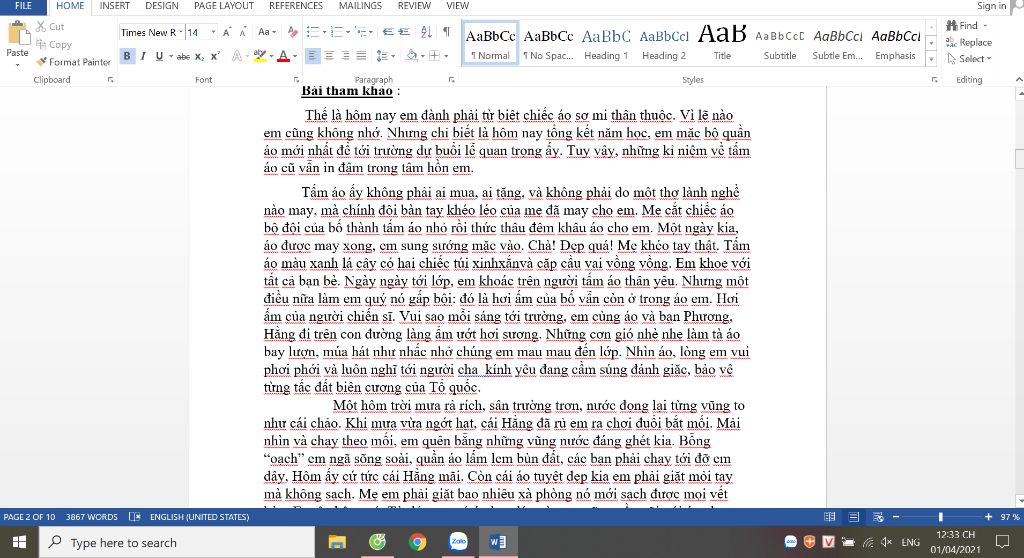Toggle align left
Viewport: 1024px width, 558px height.
pos(312,56)
